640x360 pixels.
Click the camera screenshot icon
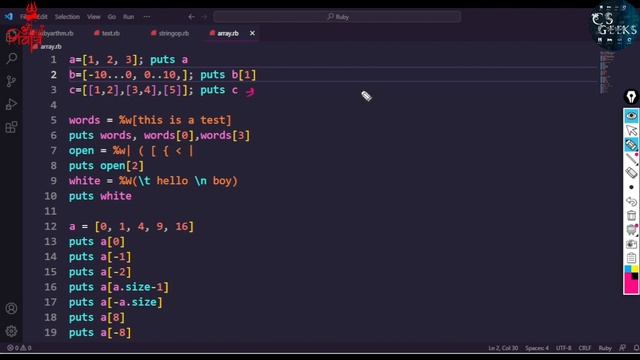(x=631, y=244)
